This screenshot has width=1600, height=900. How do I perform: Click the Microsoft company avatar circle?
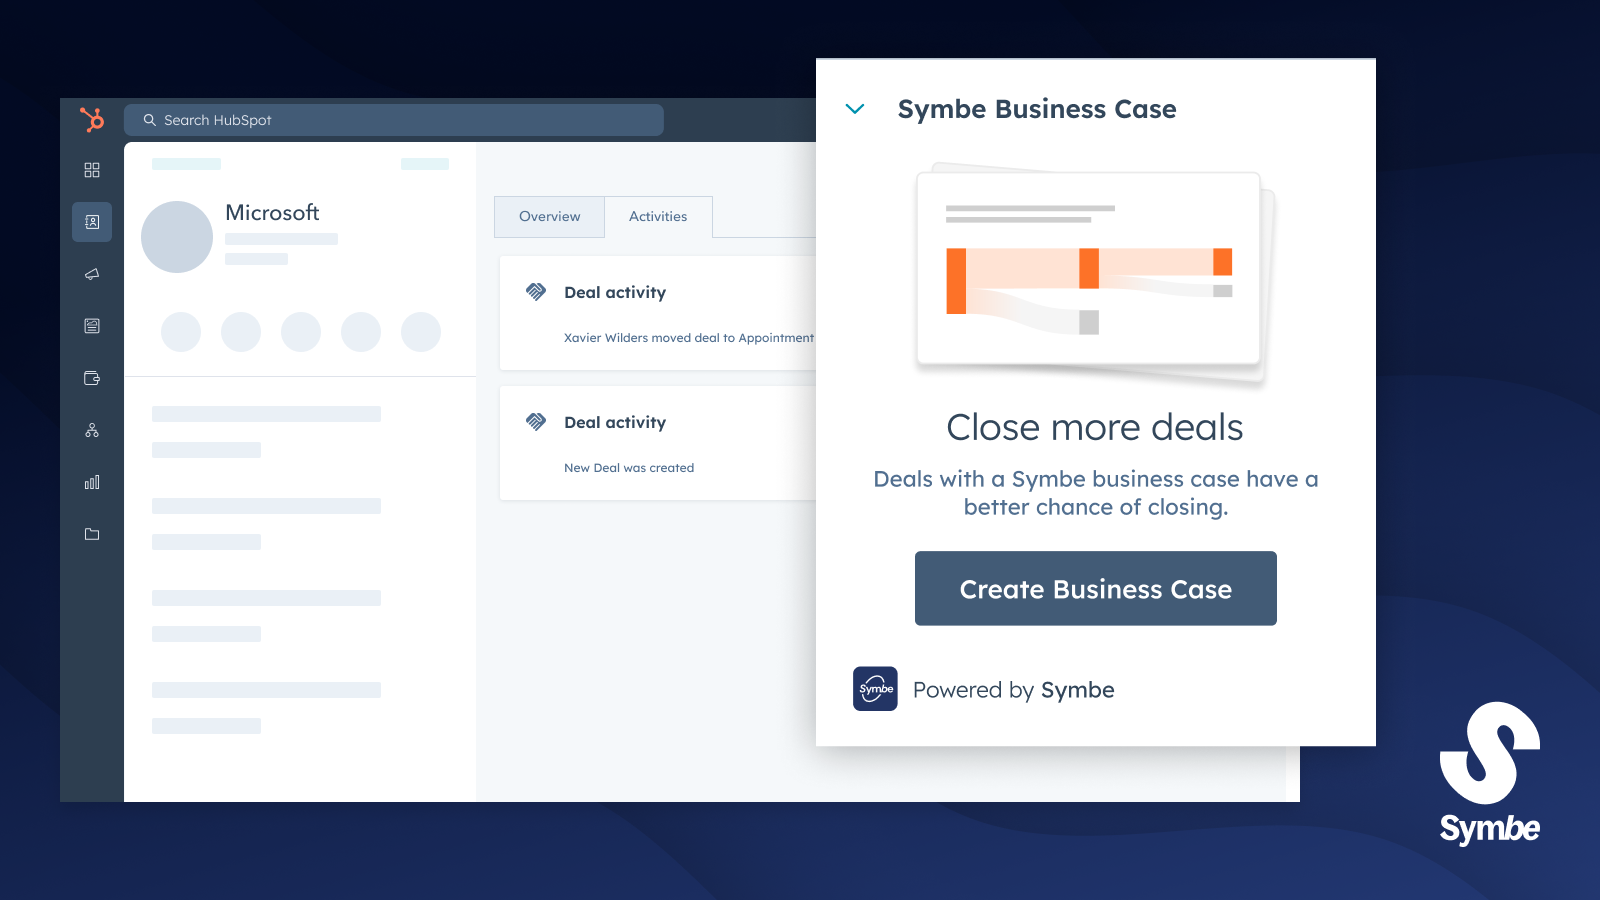click(177, 236)
